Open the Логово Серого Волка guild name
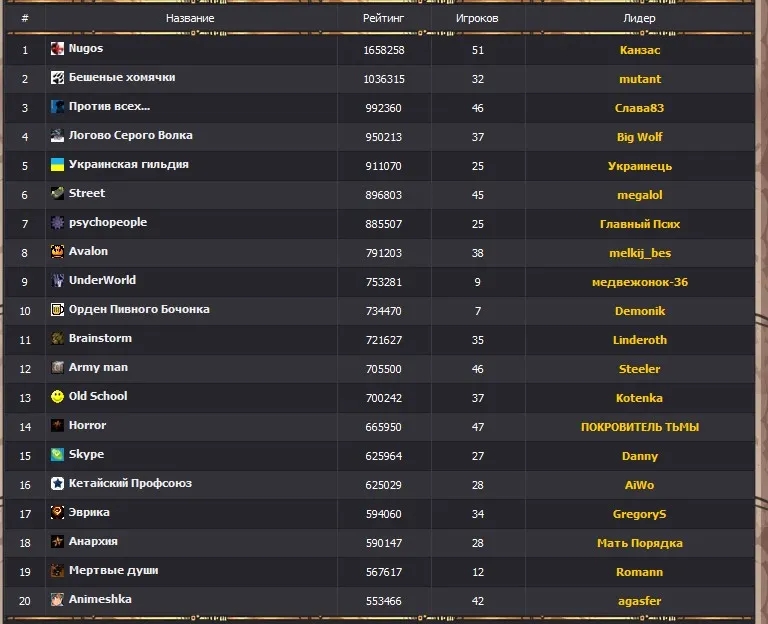The image size is (768, 624). 130,135
